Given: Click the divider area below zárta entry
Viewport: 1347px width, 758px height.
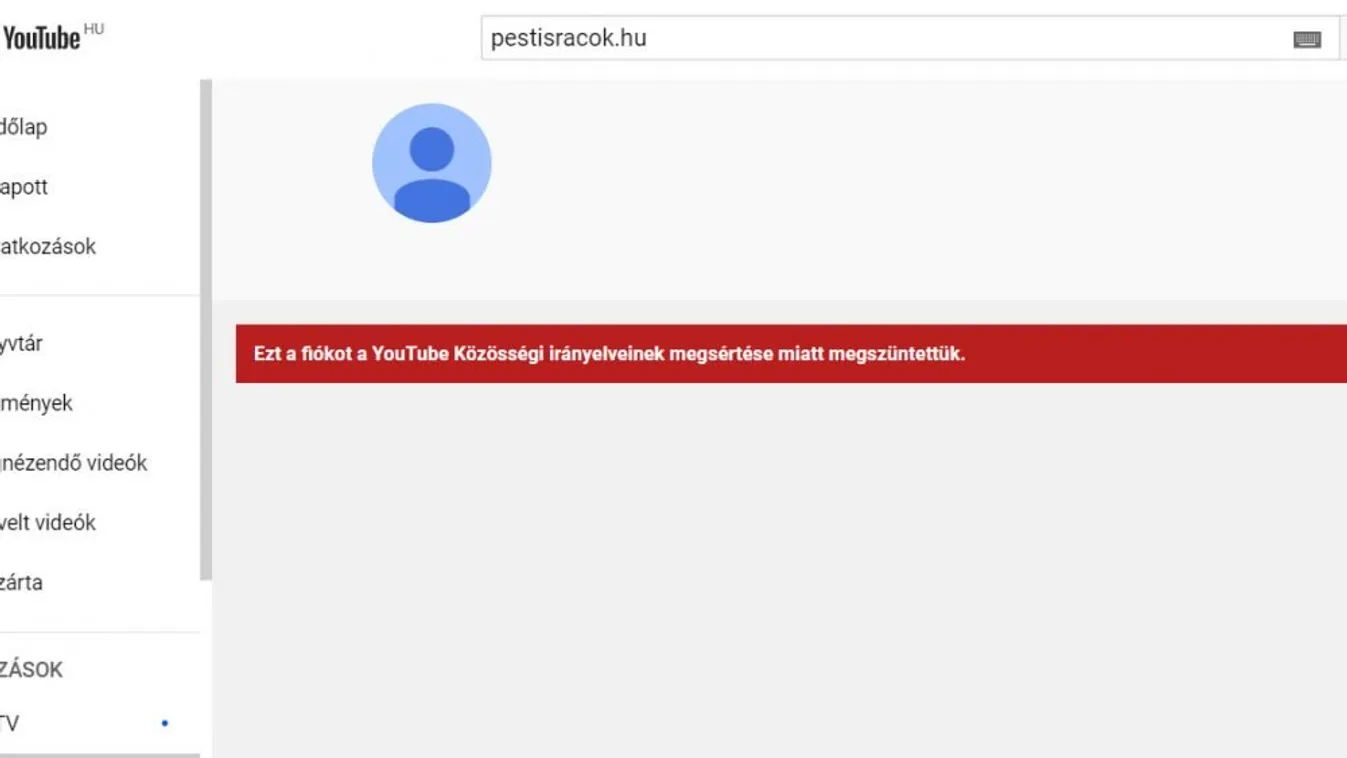Looking at the screenshot, I should tap(100, 631).
